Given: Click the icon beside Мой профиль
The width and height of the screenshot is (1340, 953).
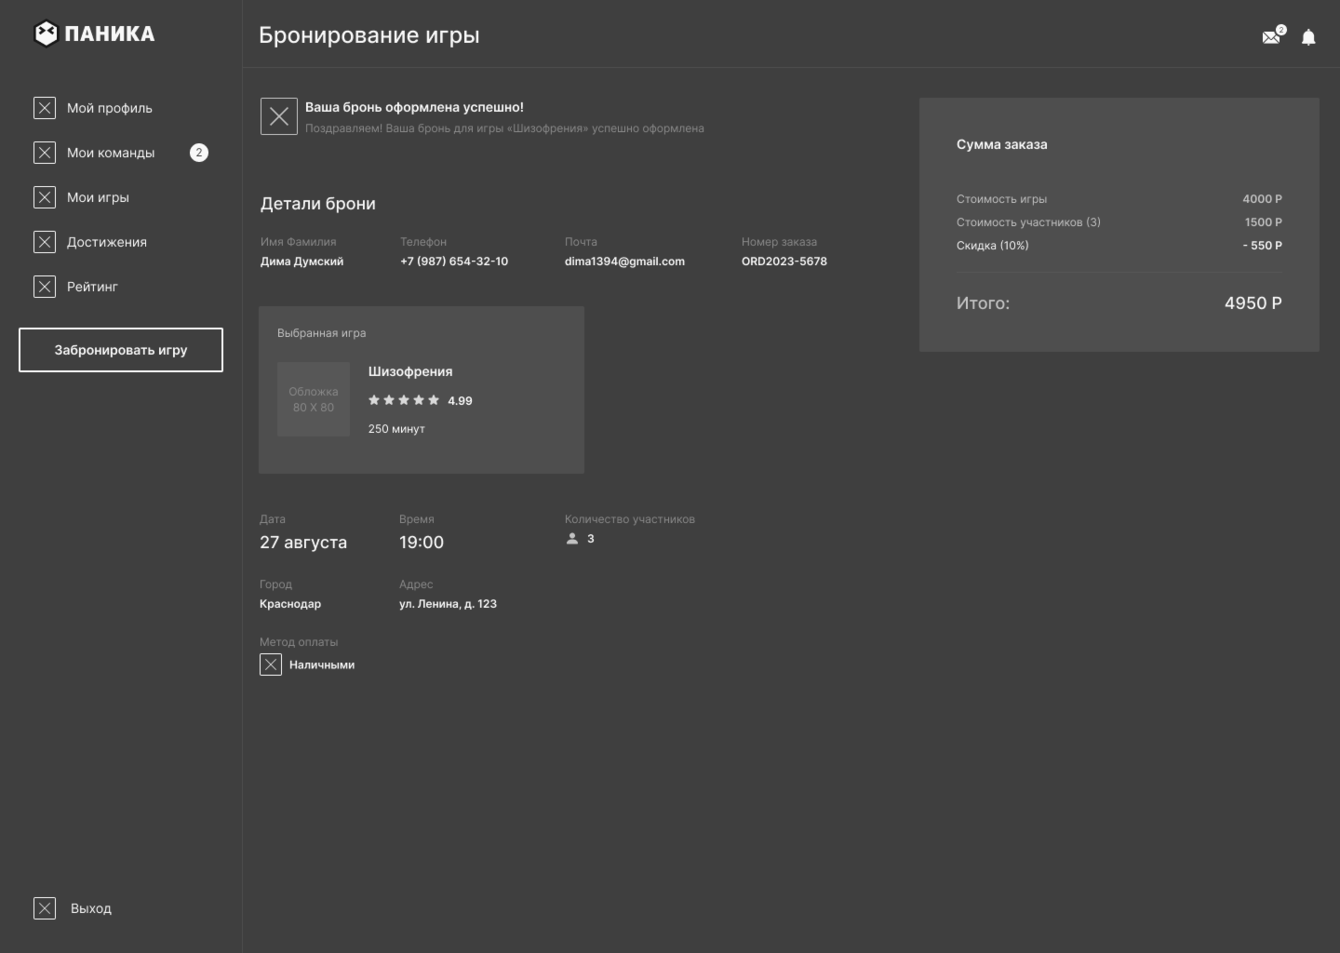Looking at the screenshot, I should [x=45, y=108].
